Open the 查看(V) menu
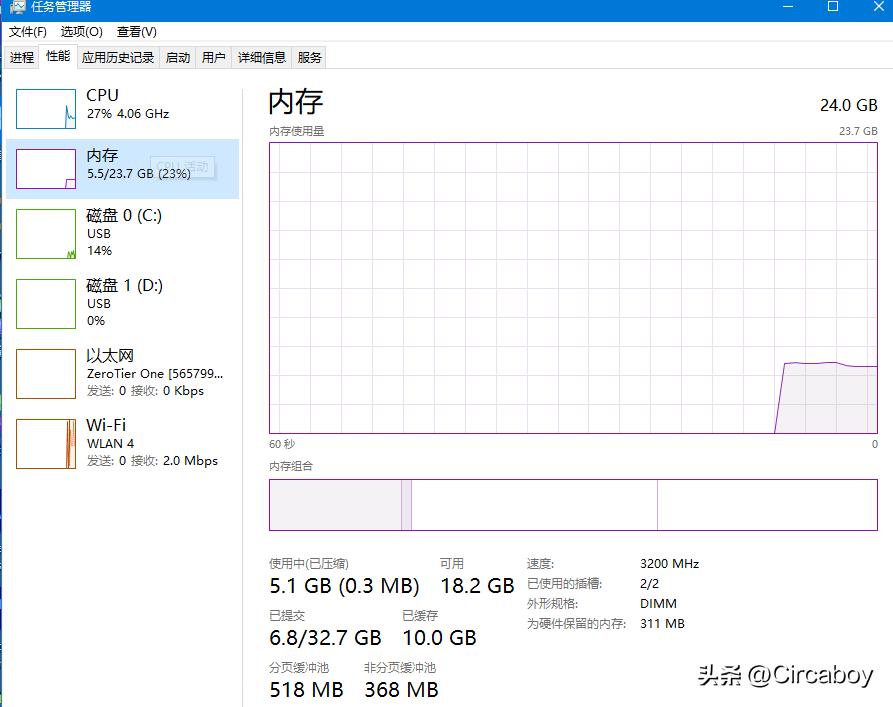 [137, 31]
